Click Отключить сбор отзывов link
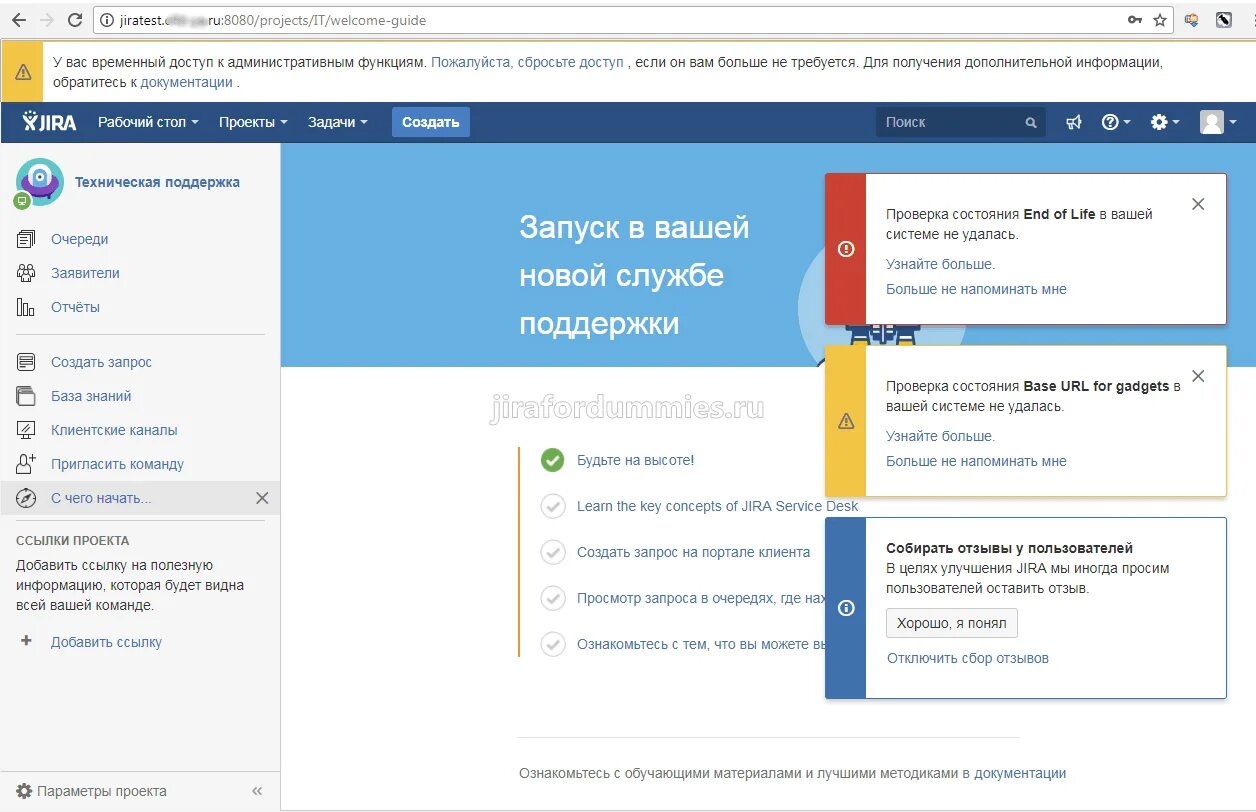 (x=968, y=658)
